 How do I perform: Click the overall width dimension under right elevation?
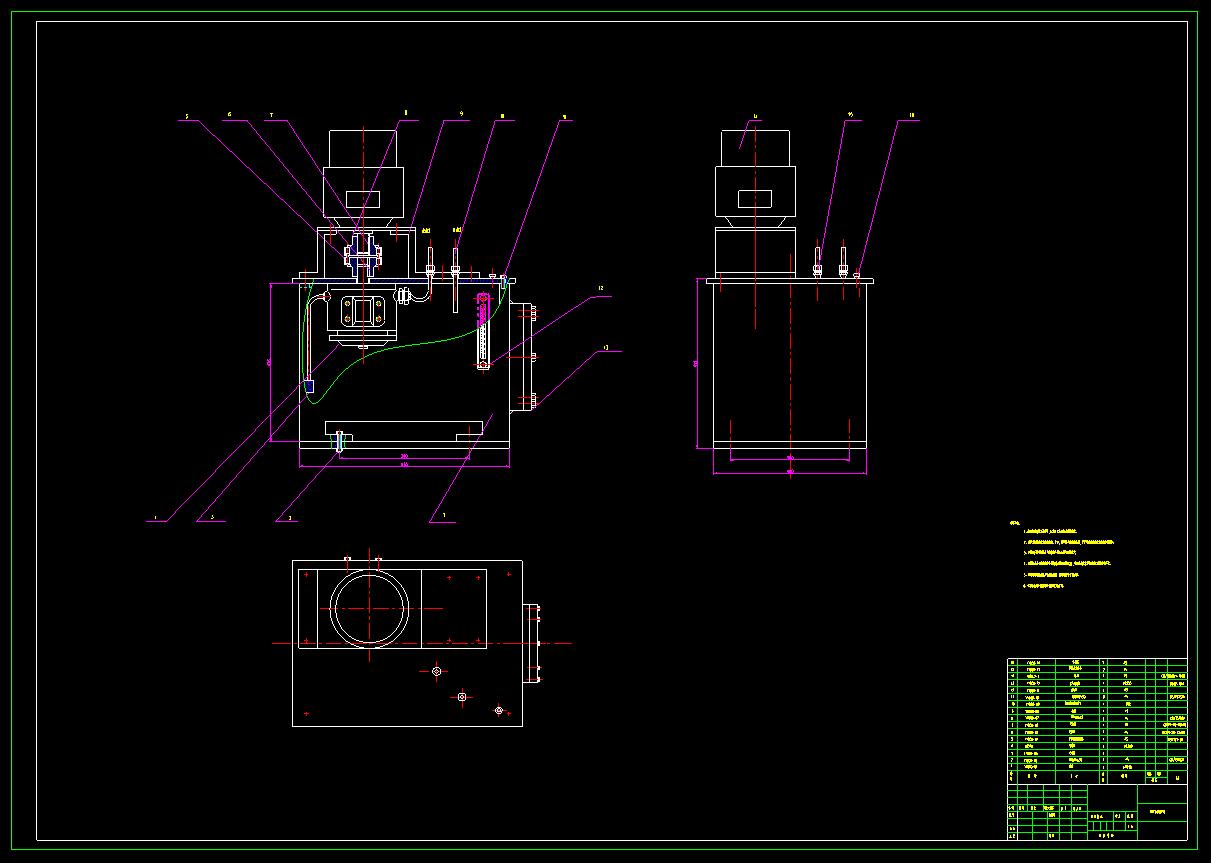790,472
